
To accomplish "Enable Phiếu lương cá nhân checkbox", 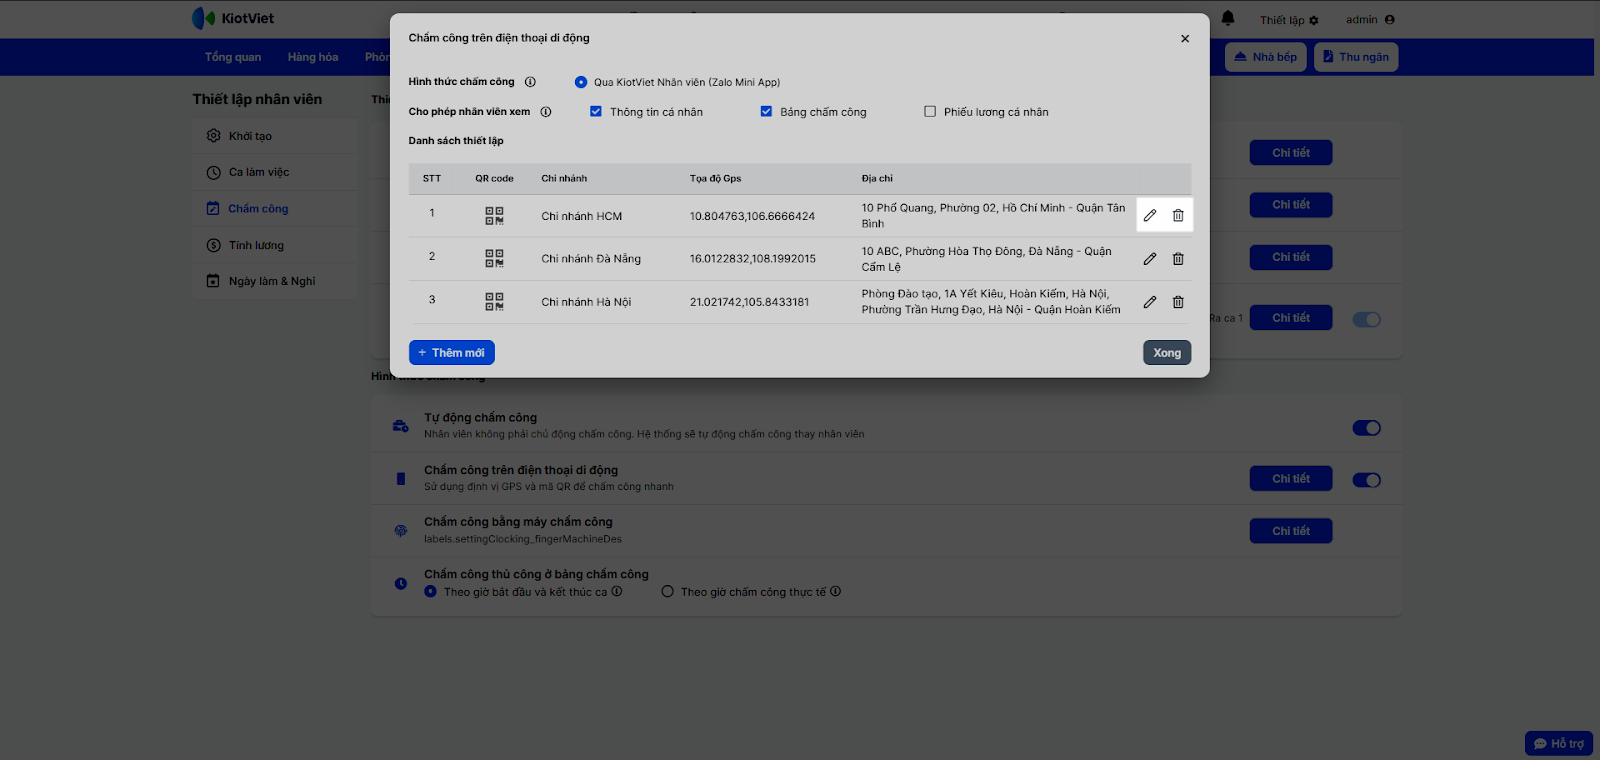I will tap(930, 112).
